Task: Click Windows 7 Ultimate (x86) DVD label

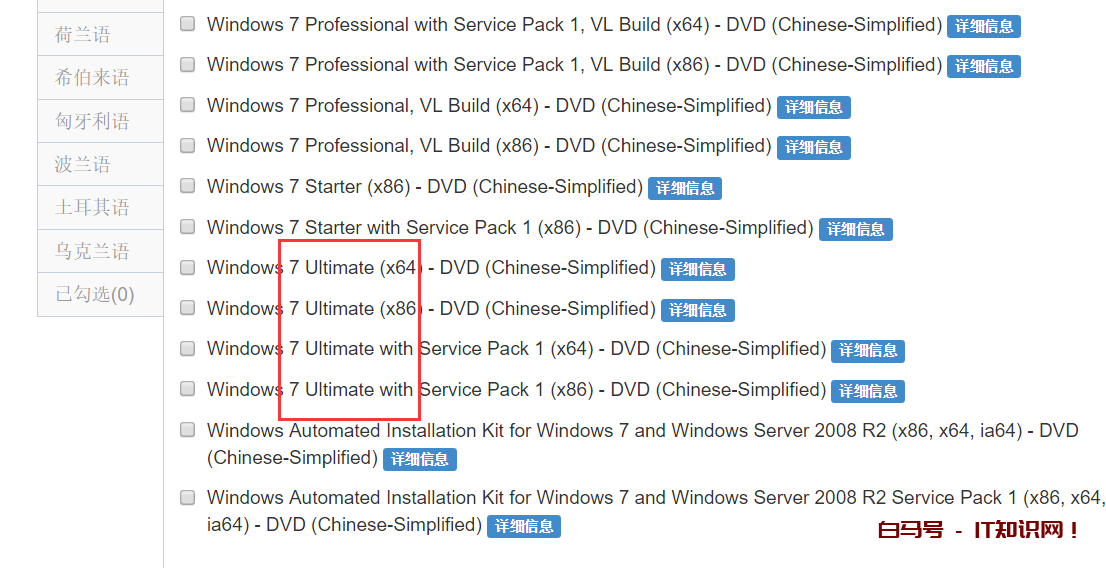Action: [430, 308]
